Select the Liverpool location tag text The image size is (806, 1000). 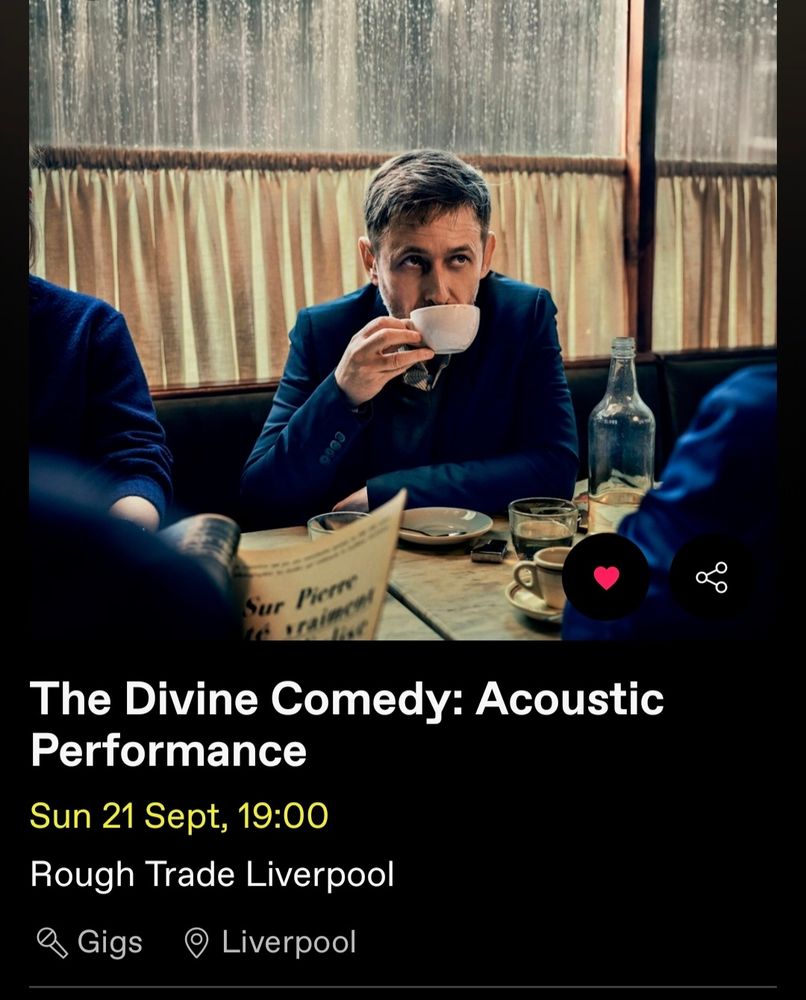click(289, 943)
